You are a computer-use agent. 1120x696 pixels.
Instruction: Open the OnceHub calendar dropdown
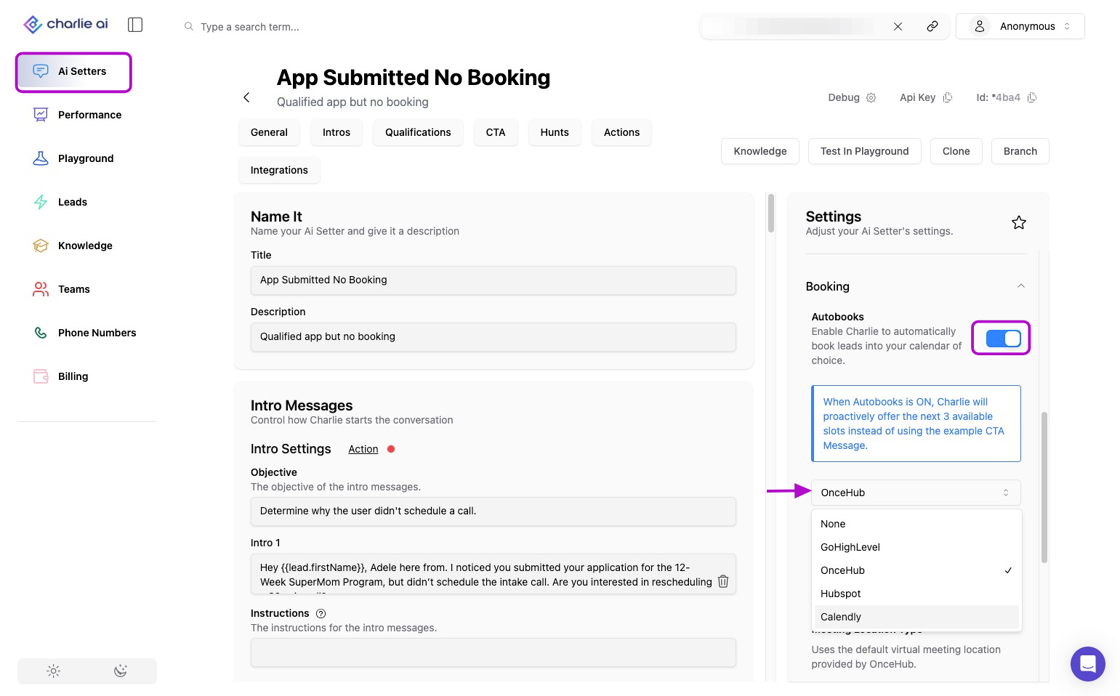916,492
